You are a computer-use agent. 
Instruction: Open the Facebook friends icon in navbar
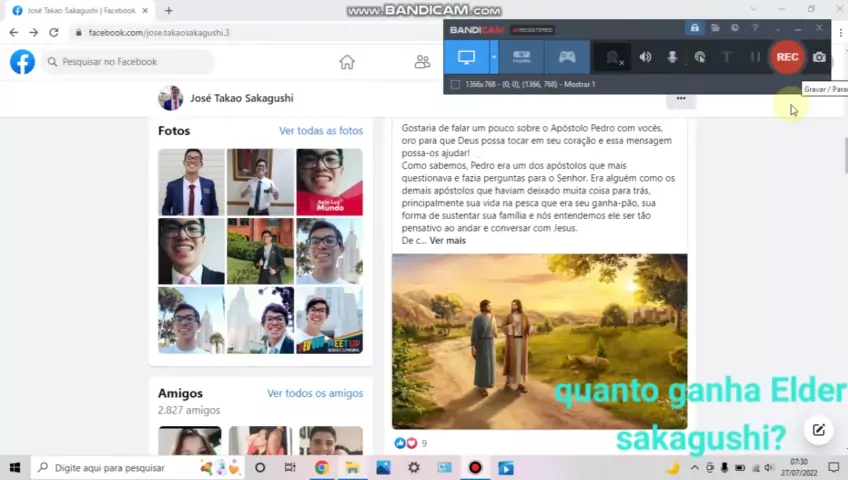(422, 62)
